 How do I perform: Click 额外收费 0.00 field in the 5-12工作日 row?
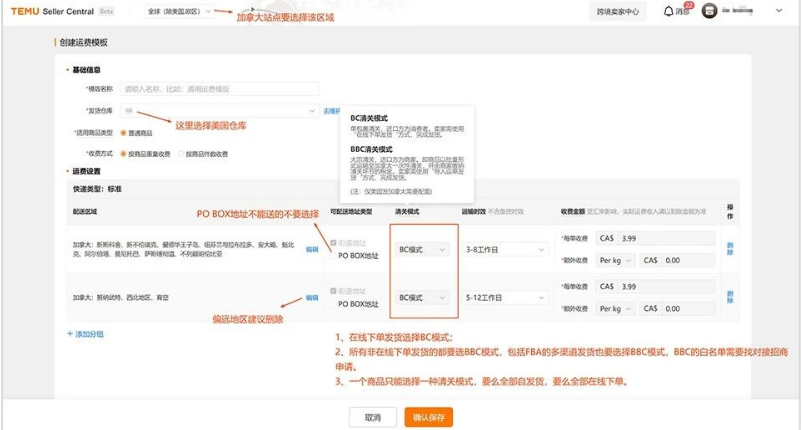(687, 309)
